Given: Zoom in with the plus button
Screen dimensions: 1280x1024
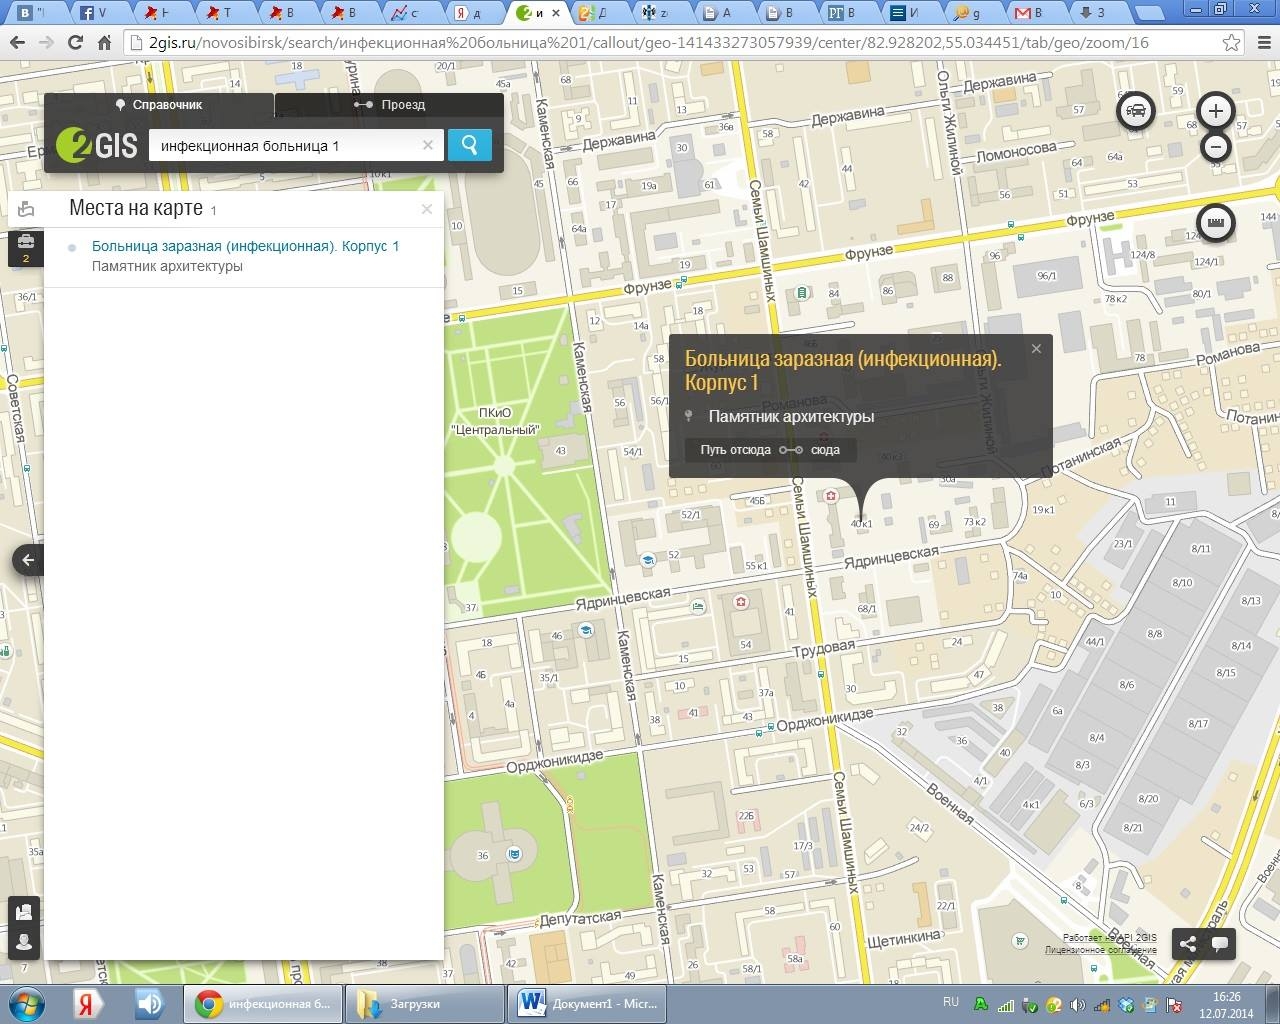Looking at the screenshot, I should pos(1215,111).
